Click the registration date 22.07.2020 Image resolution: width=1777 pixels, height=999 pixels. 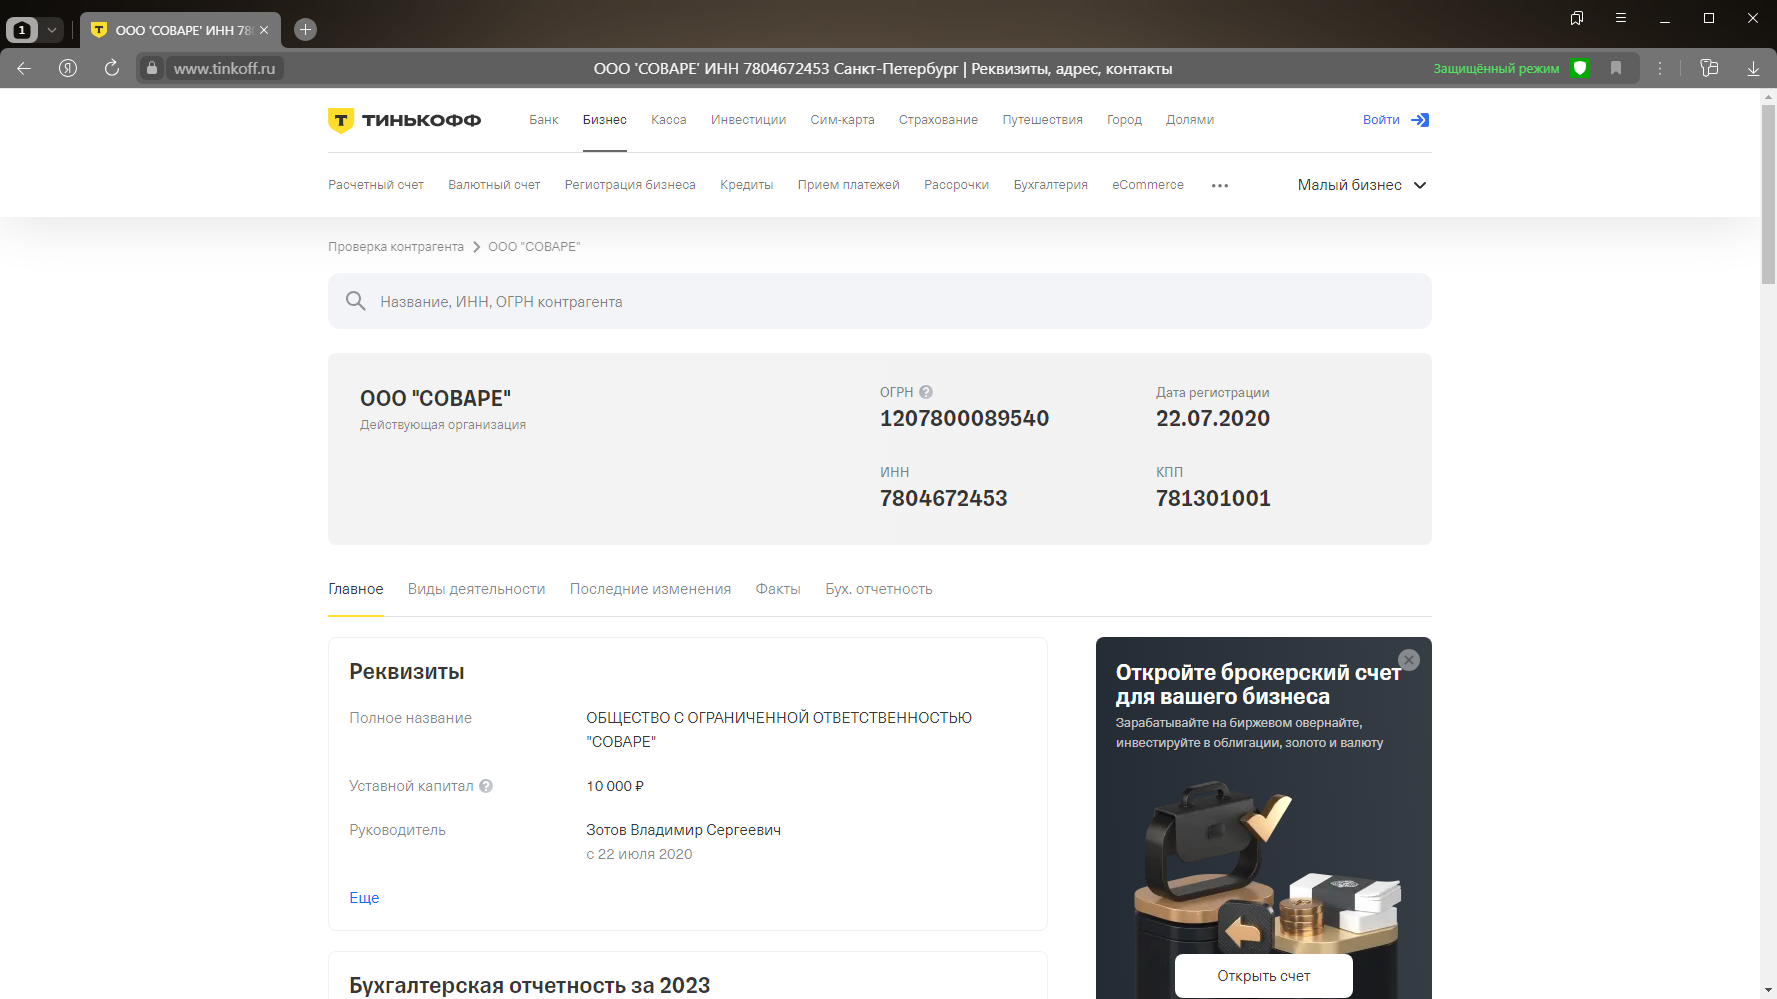pos(1213,418)
